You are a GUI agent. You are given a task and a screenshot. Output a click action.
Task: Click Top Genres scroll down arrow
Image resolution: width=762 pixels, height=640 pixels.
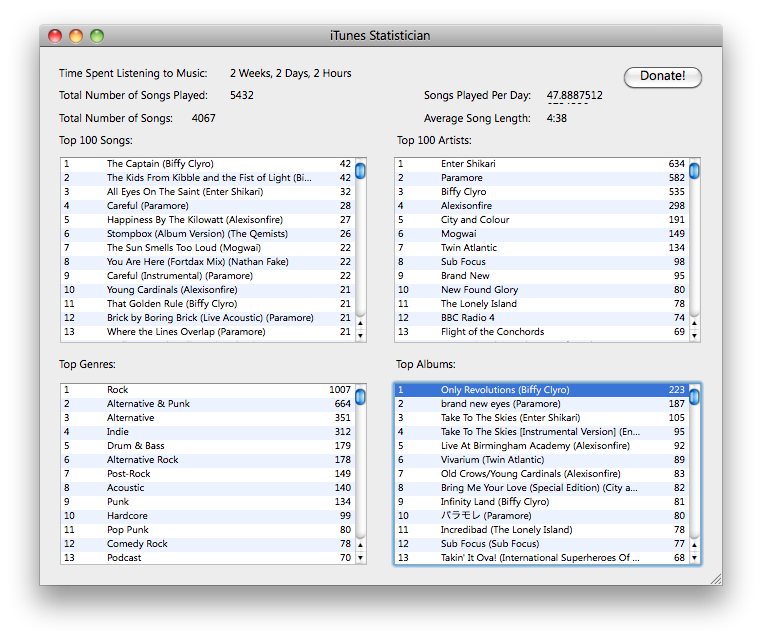point(360,558)
